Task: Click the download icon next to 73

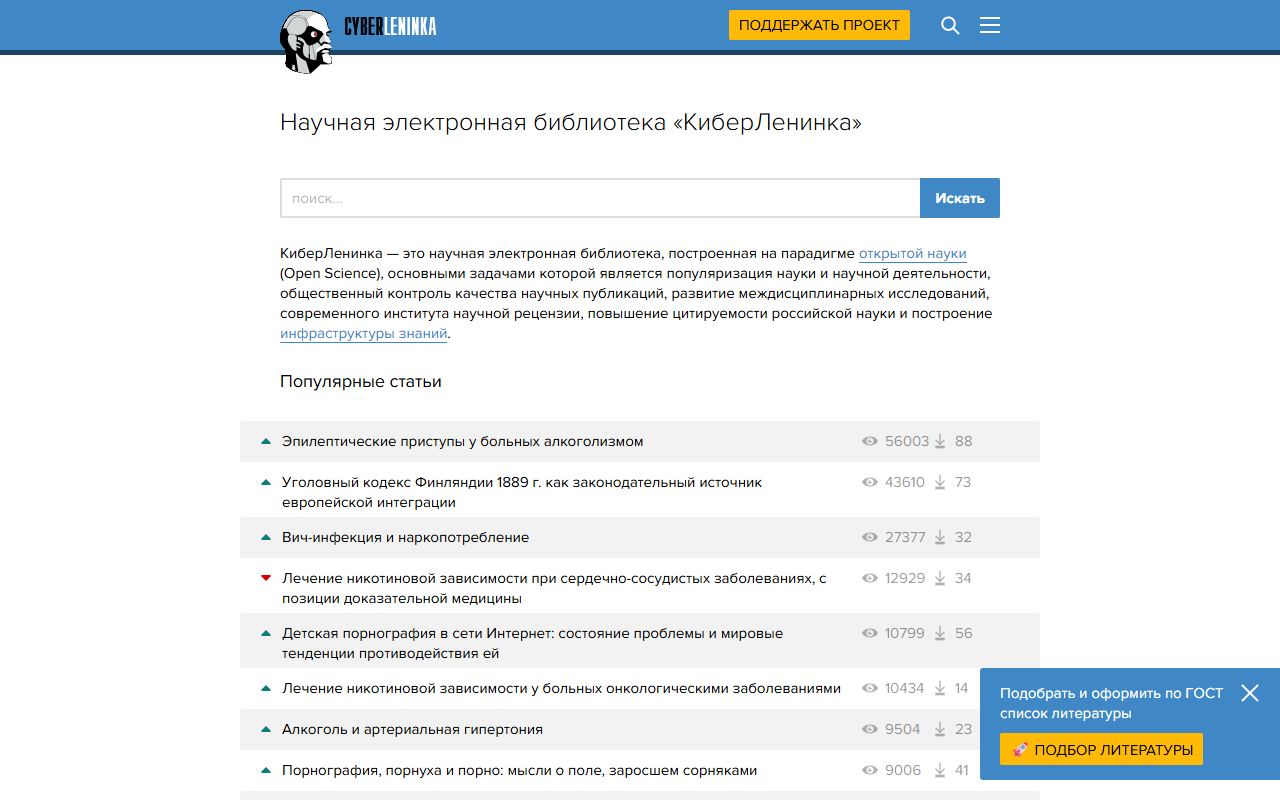Action: 940,482
